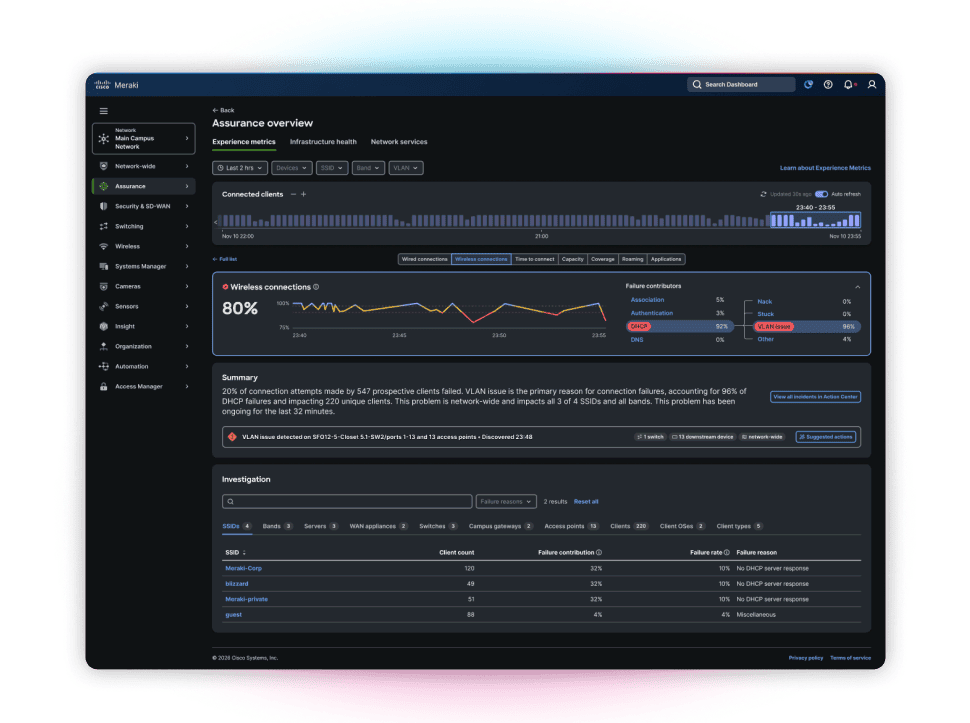The image size is (970, 723).
Task: Select the highlighted 23:40 - 23:55 timeline range
Action: (815, 220)
